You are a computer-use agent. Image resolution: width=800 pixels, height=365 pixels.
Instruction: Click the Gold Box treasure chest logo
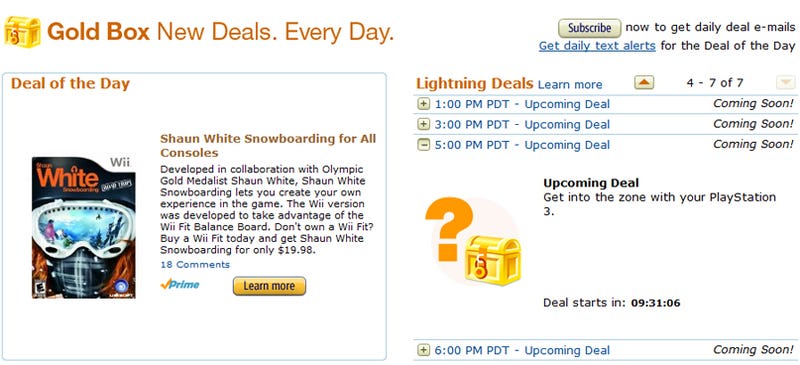(22, 32)
